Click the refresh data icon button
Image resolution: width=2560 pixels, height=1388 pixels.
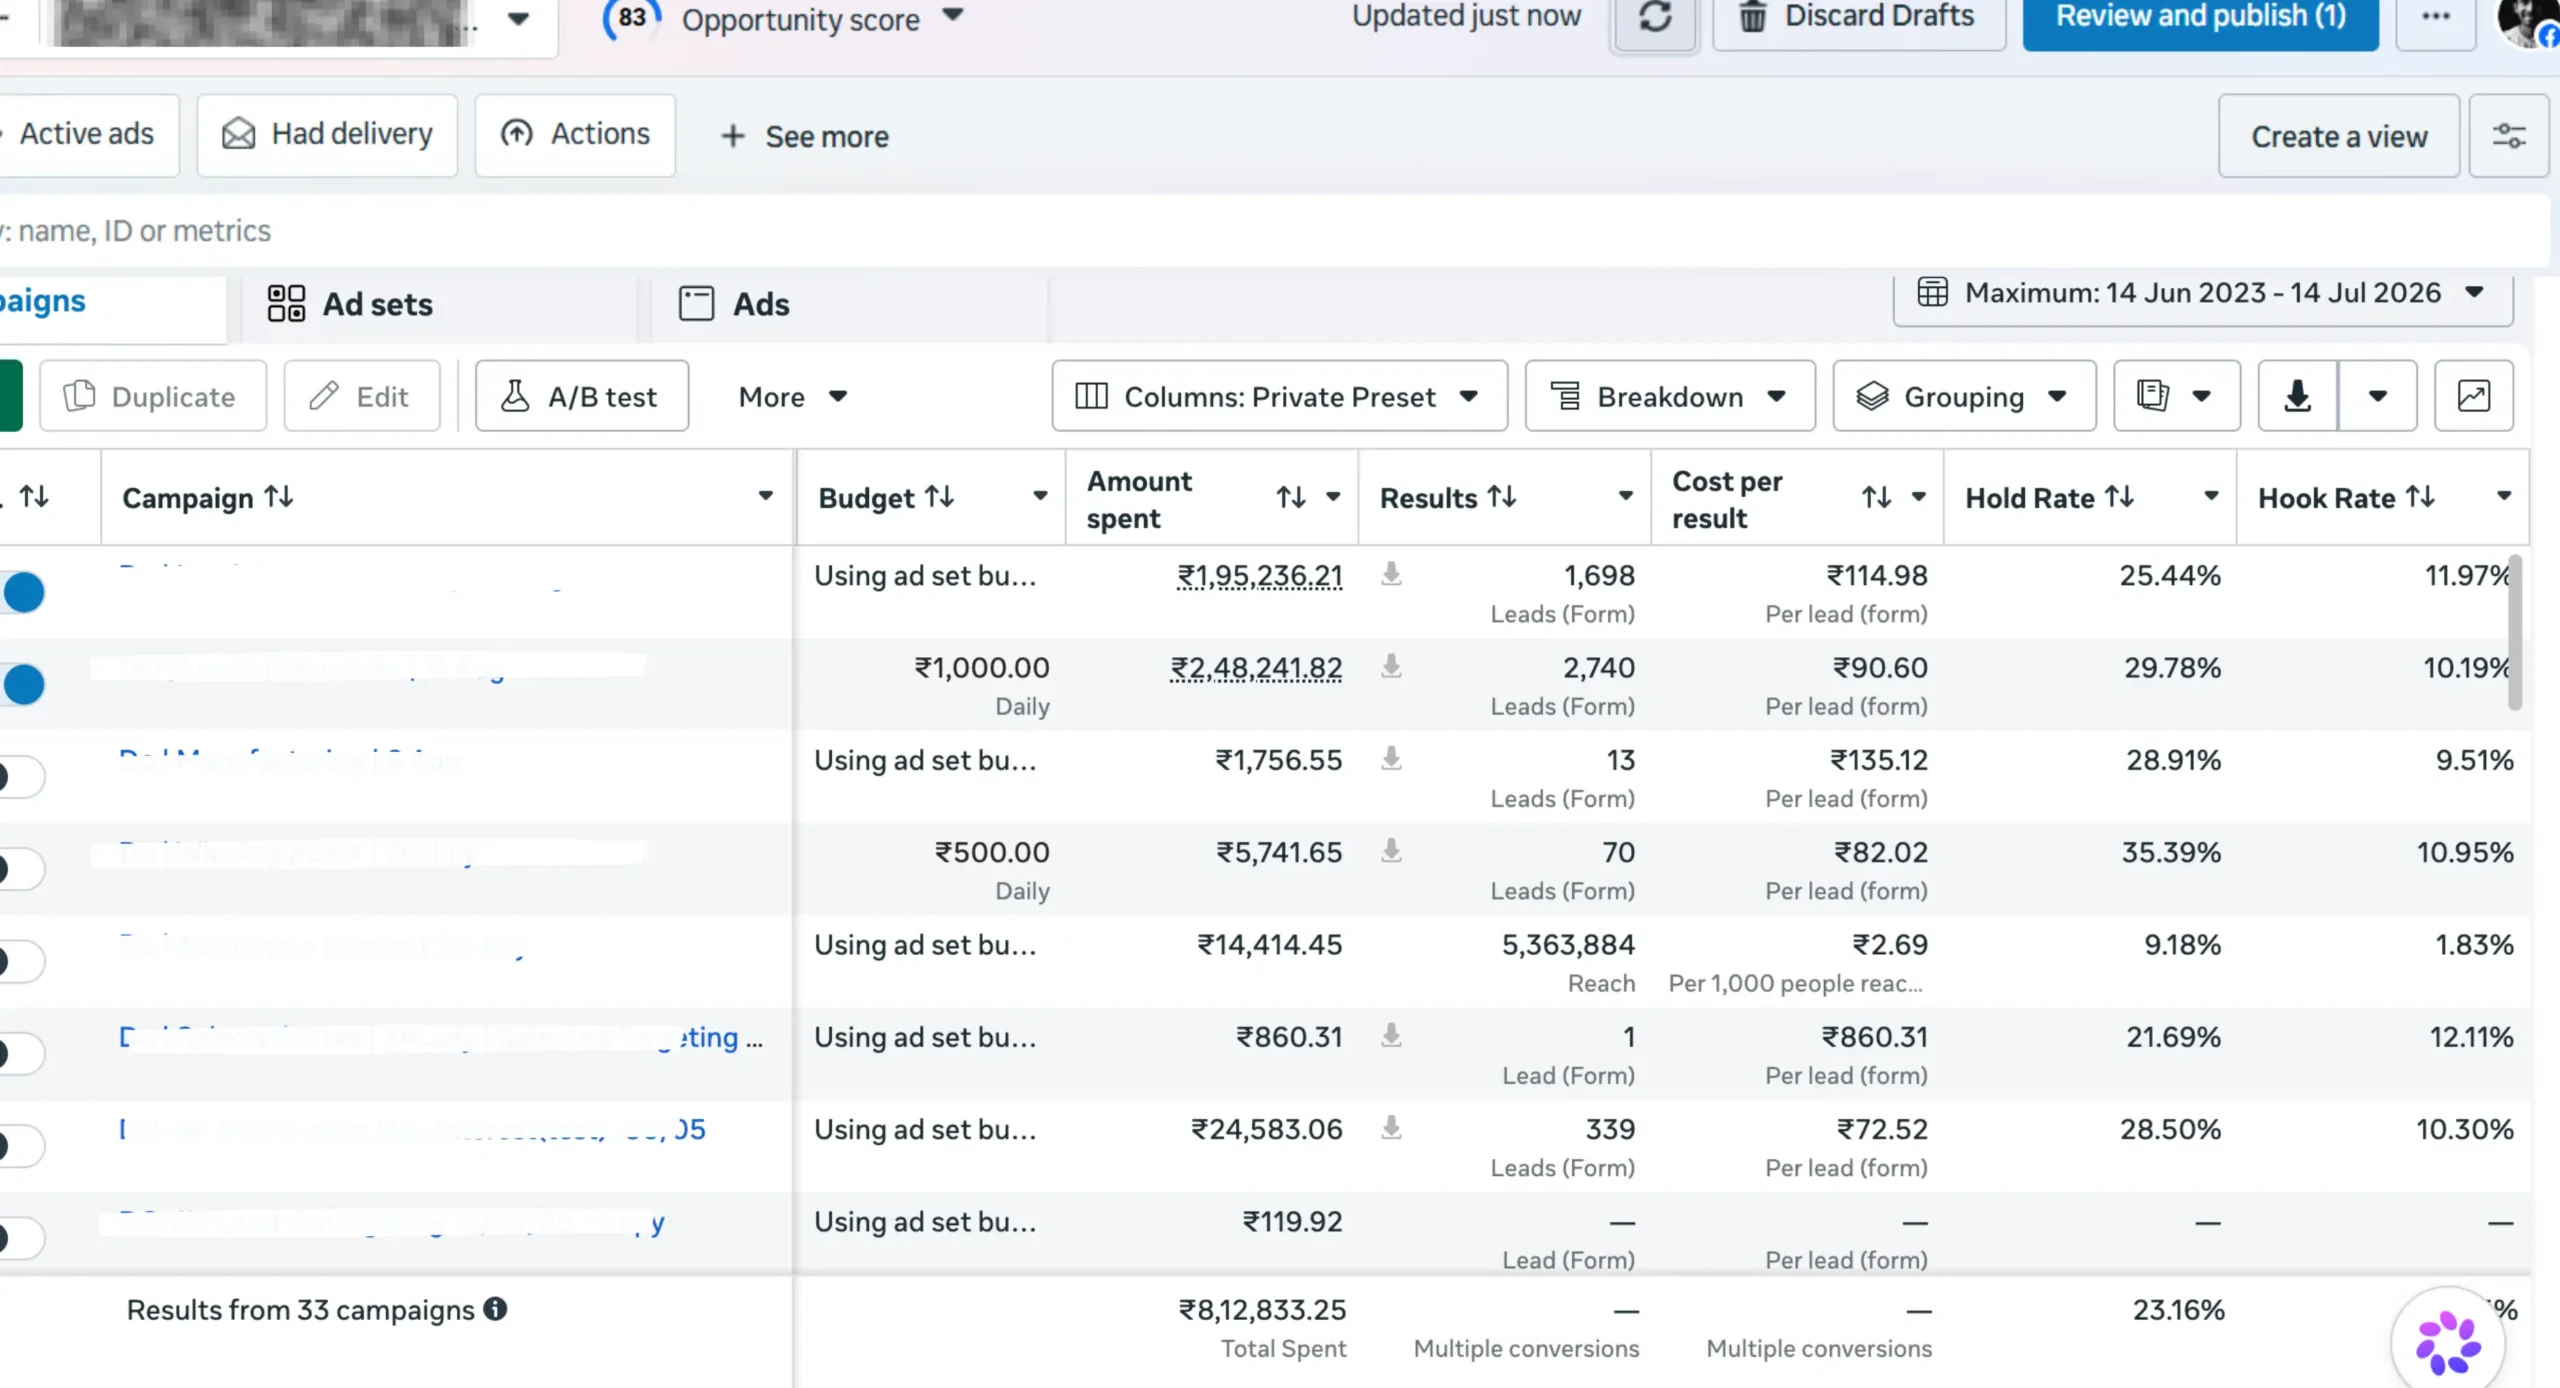[1655, 17]
